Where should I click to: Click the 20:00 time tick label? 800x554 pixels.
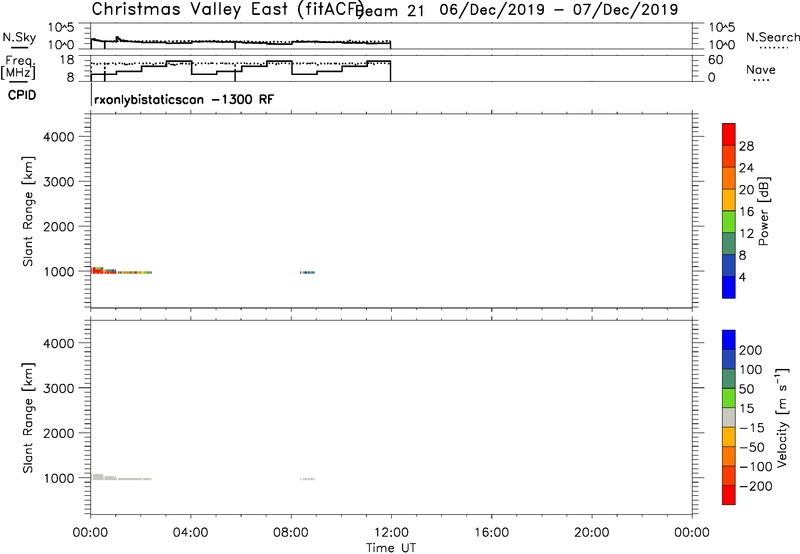591,533
